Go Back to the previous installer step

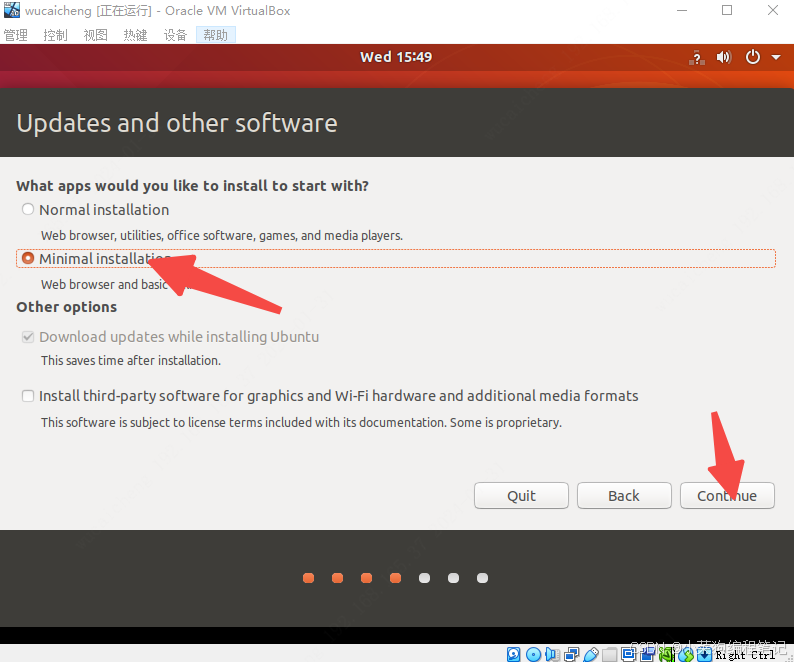624,495
